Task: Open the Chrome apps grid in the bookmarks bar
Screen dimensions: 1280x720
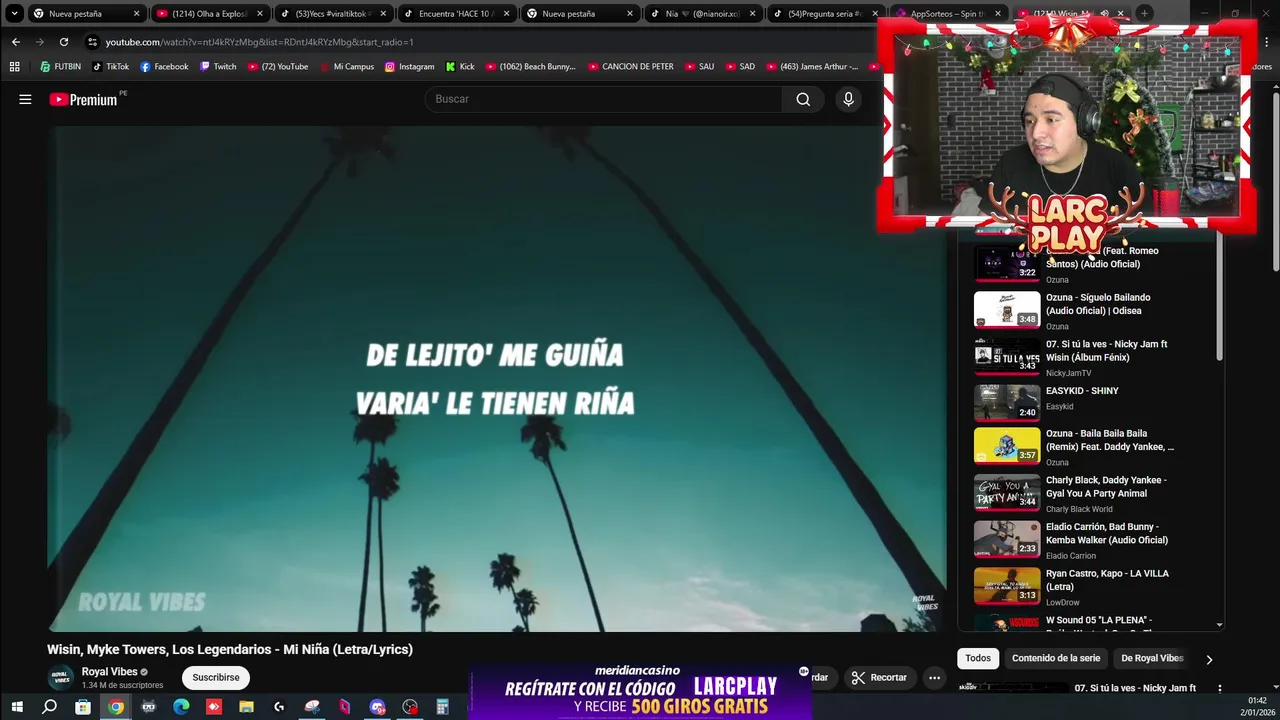Action: (x=14, y=67)
